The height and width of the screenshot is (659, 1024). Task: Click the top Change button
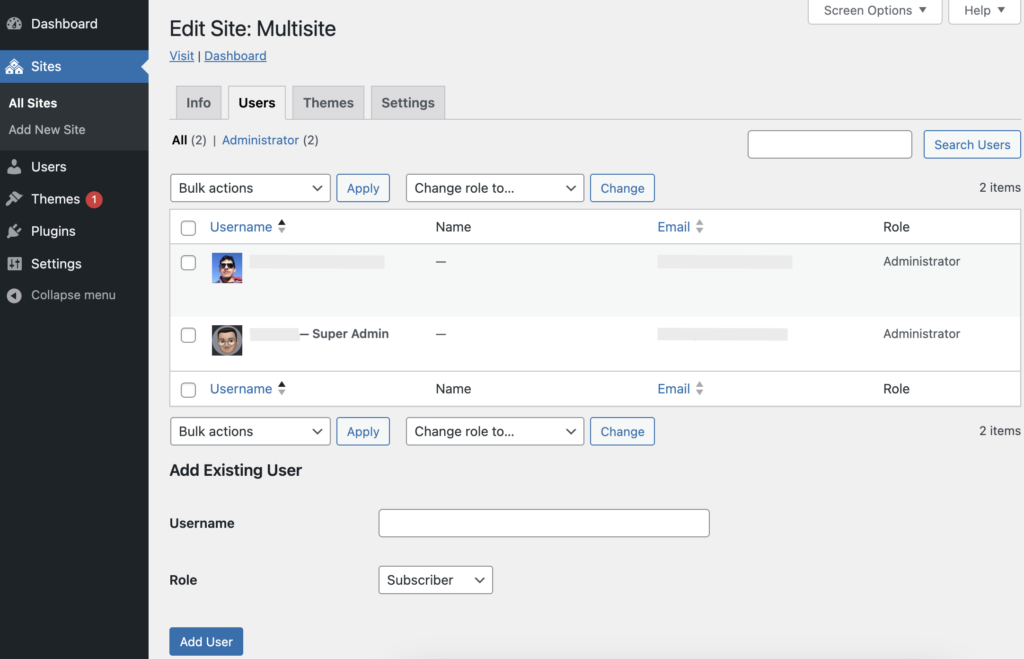(622, 188)
